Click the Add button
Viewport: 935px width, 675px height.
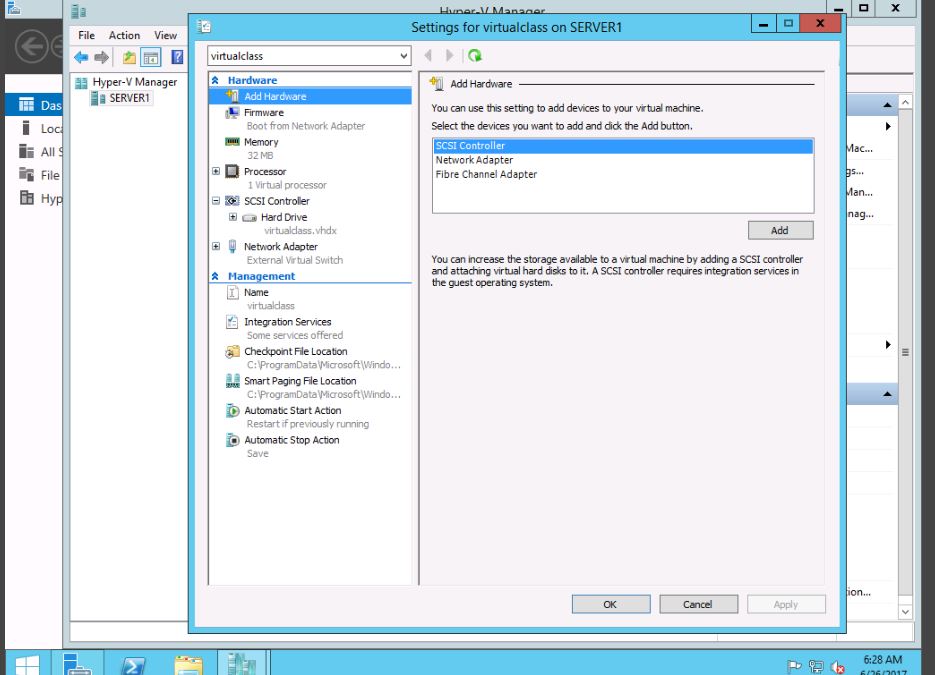780,230
